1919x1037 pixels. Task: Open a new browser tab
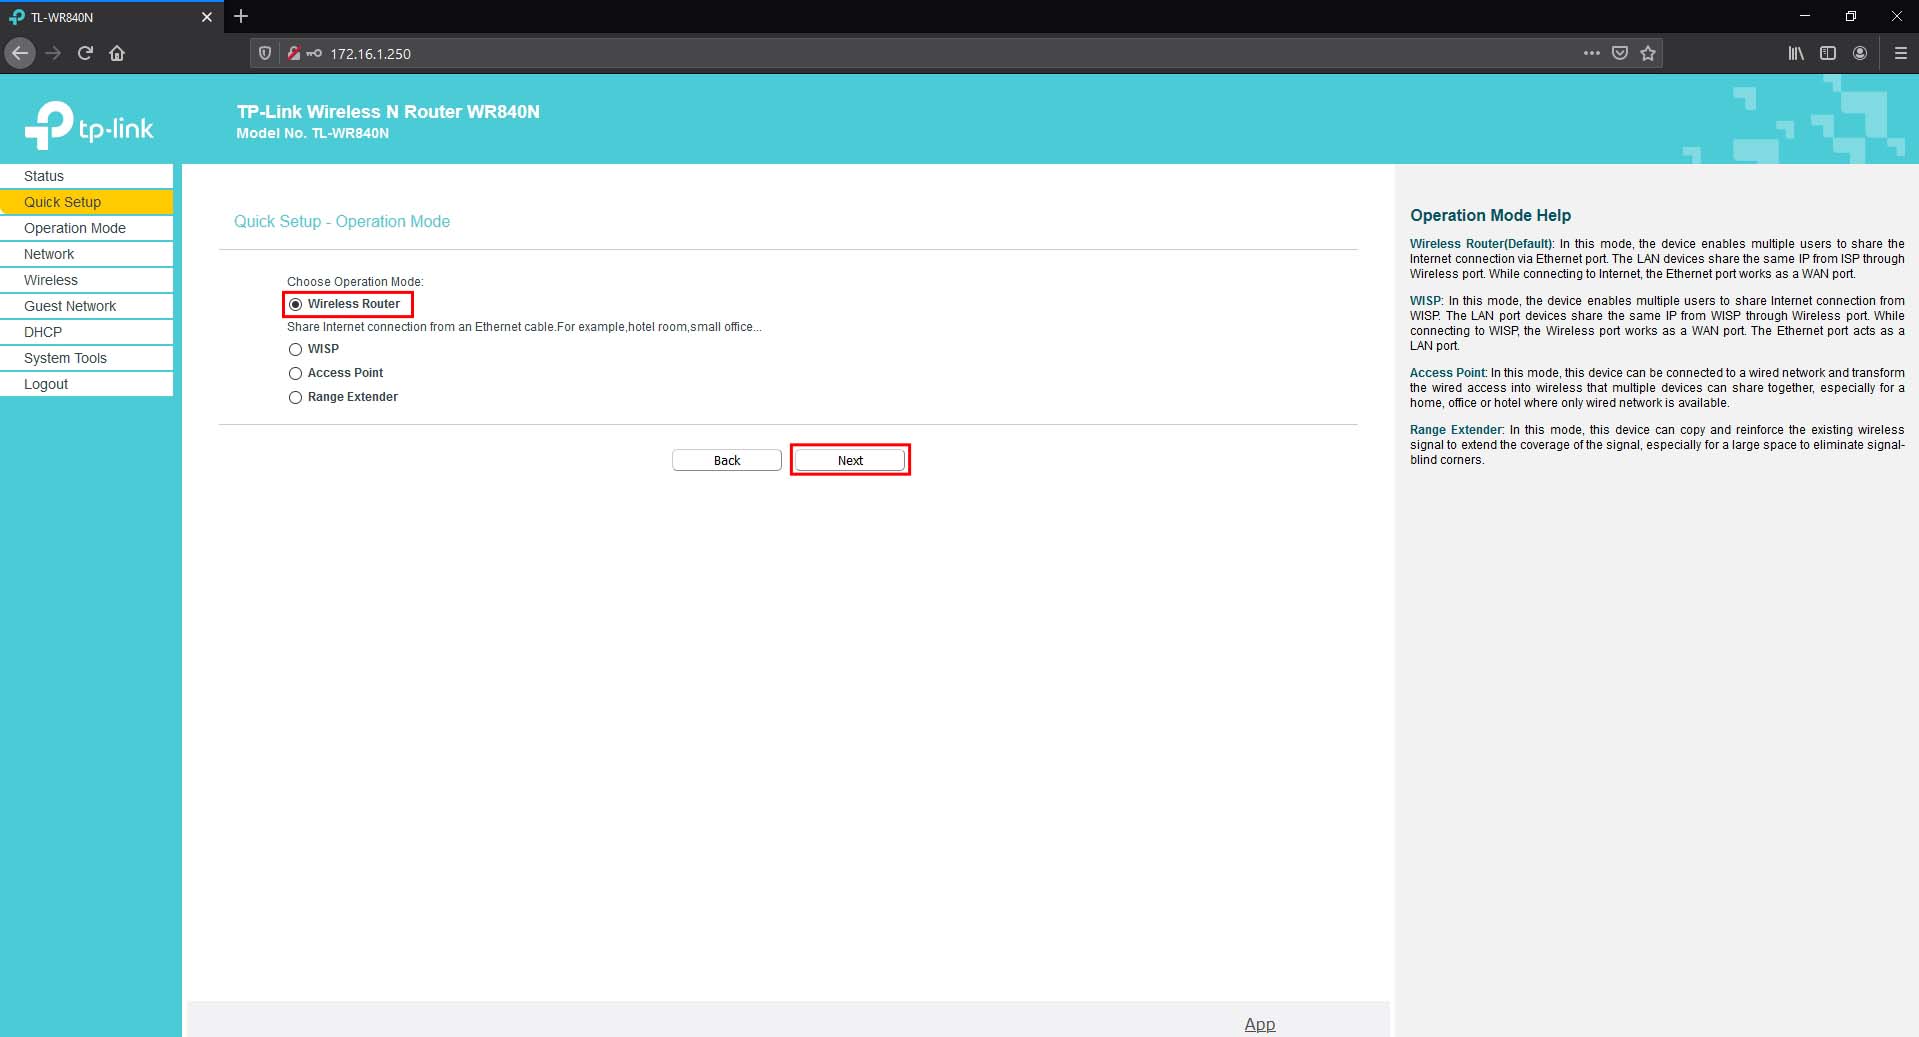[x=241, y=16]
